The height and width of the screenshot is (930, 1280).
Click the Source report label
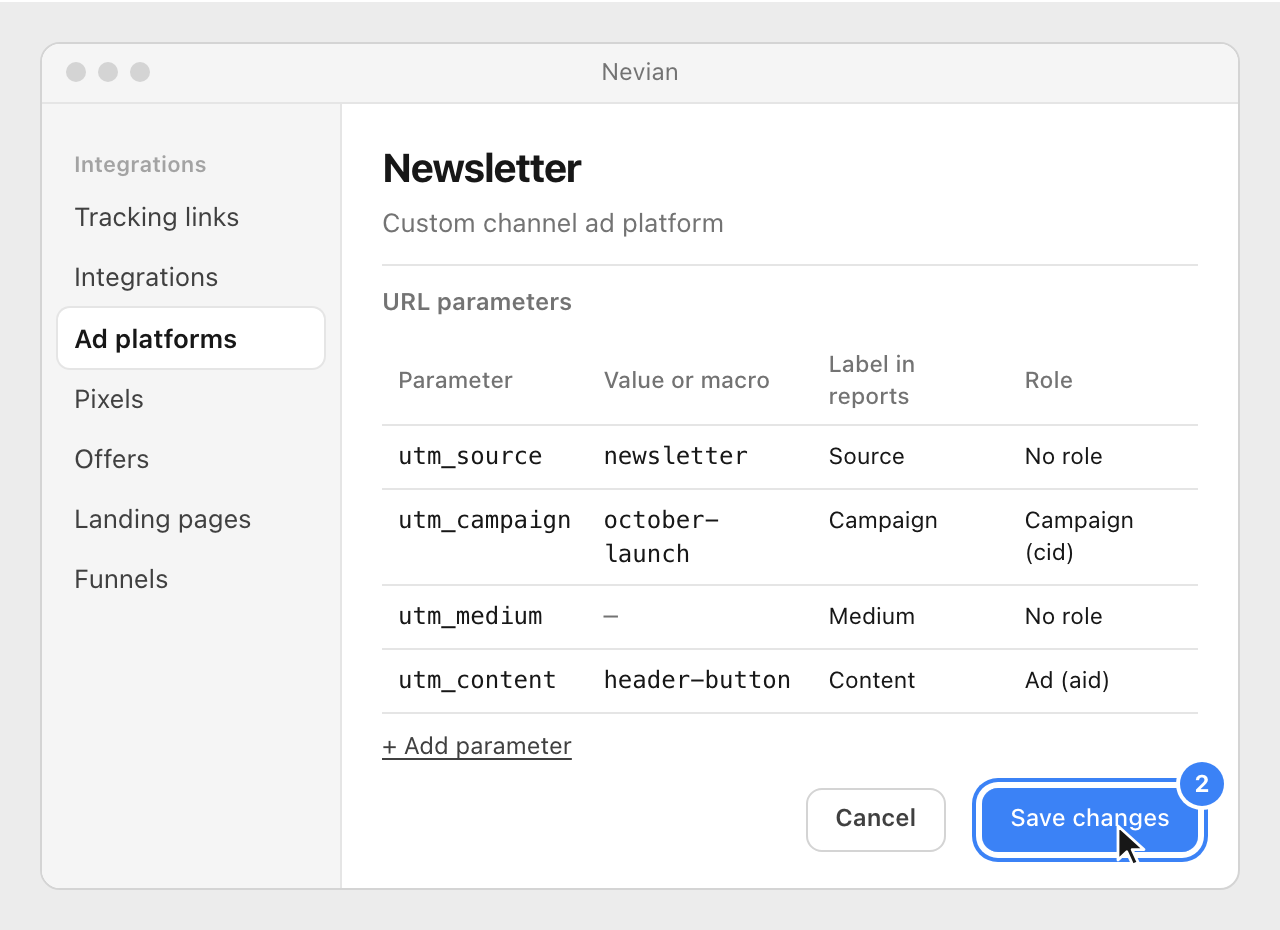point(867,456)
